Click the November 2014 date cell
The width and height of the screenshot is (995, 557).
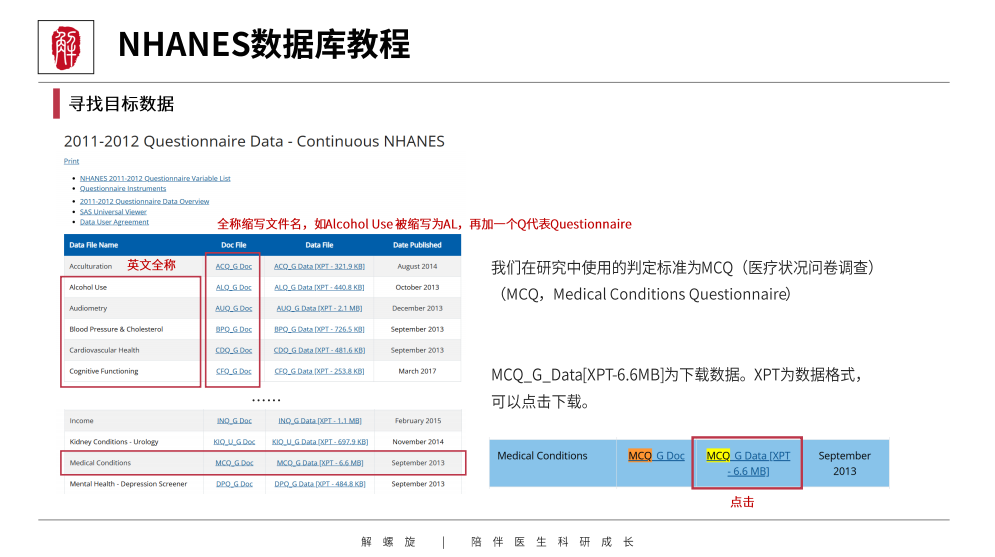pyautogui.click(x=418, y=442)
